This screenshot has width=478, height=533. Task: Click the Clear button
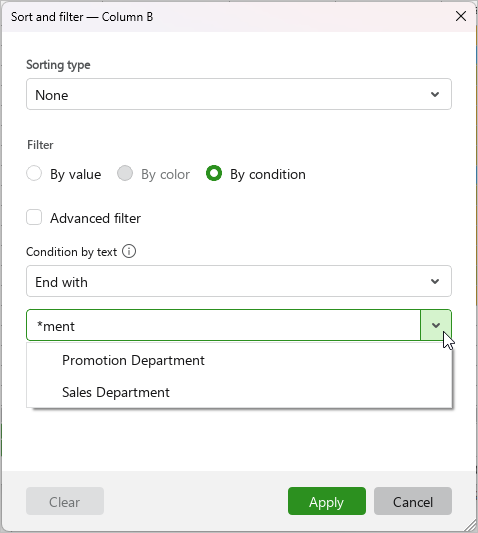pyautogui.click(x=65, y=501)
